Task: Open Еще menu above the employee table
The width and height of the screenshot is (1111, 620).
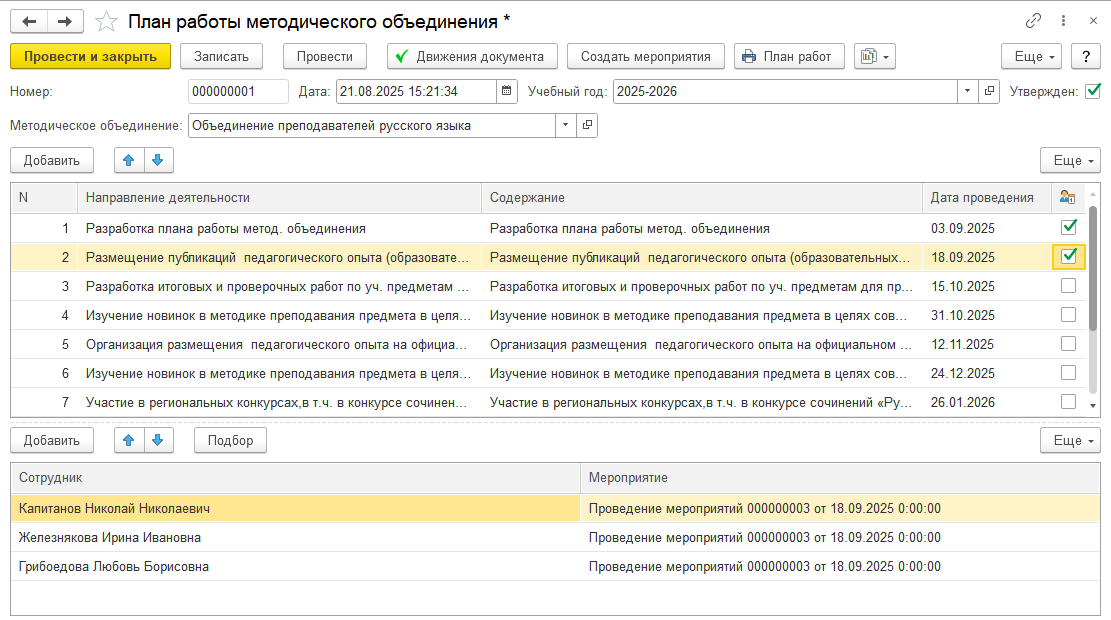Action: [x=1070, y=440]
